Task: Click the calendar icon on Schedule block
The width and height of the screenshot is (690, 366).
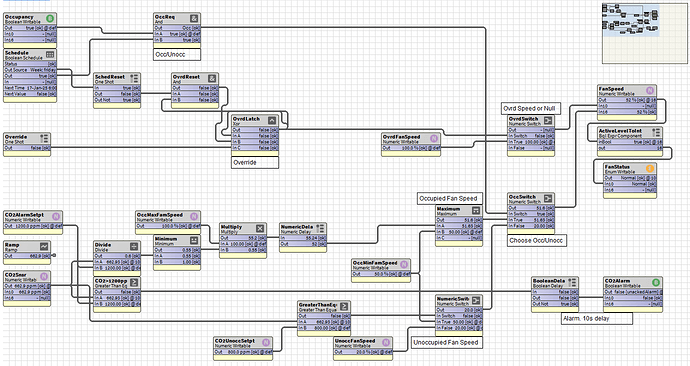Action: click(x=50, y=55)
